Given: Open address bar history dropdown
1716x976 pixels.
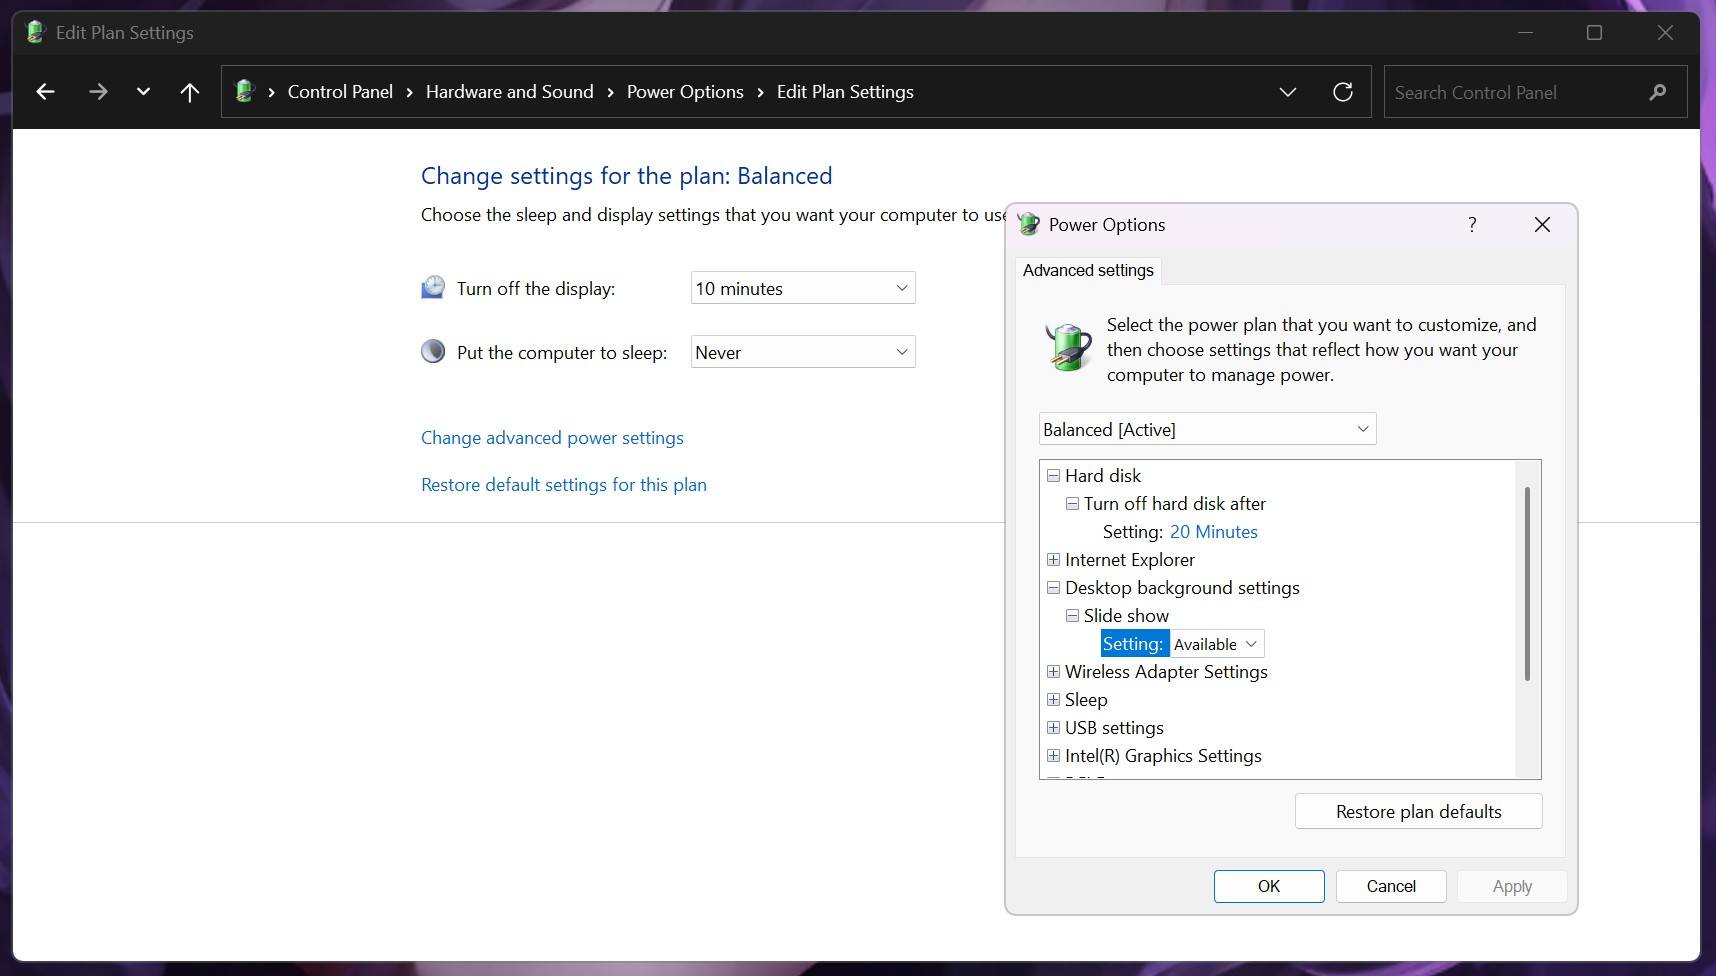Looking at the screenshot, I should 1288,92.
